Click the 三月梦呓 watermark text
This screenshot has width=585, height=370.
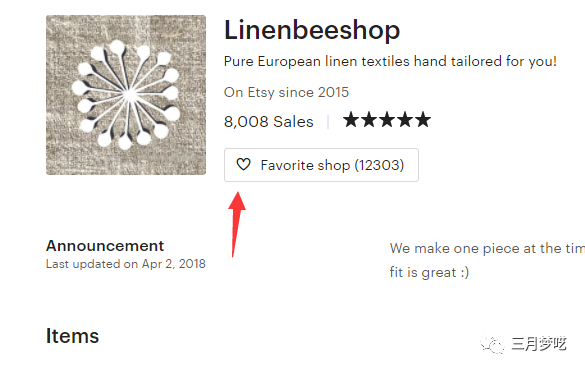click(x=539, y=344)
